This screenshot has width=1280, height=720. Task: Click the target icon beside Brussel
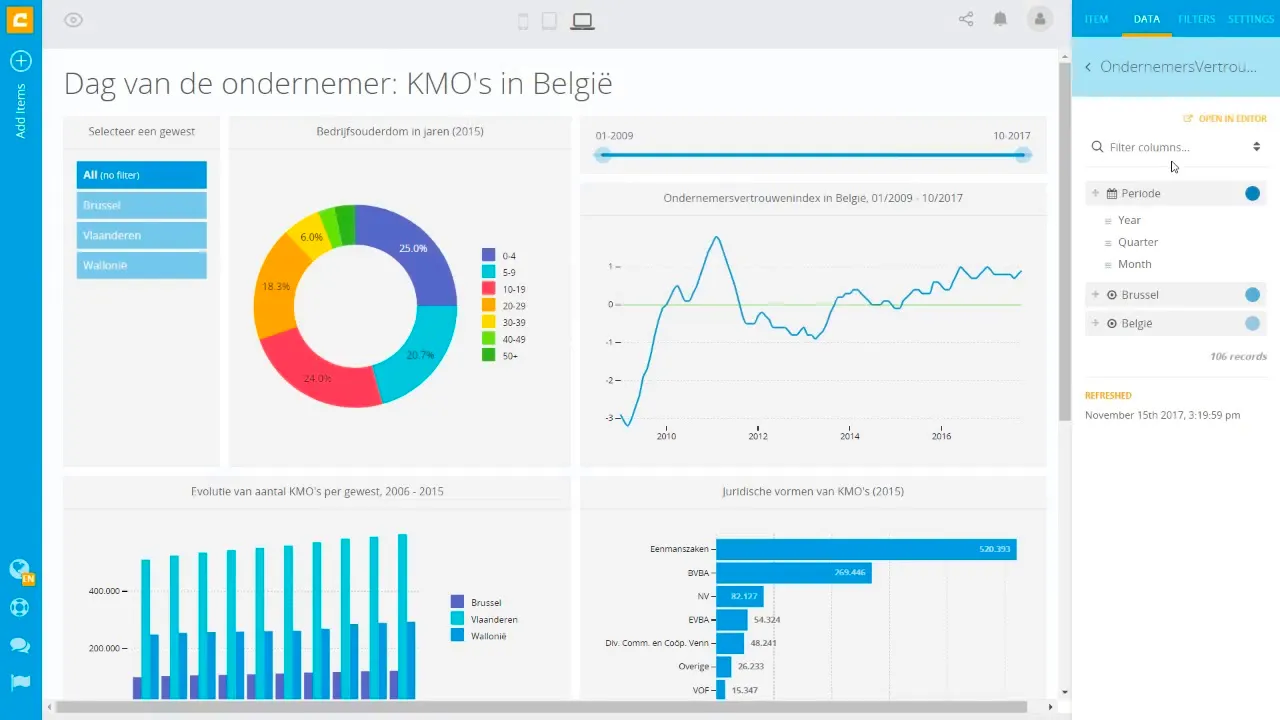point(1112,295)
